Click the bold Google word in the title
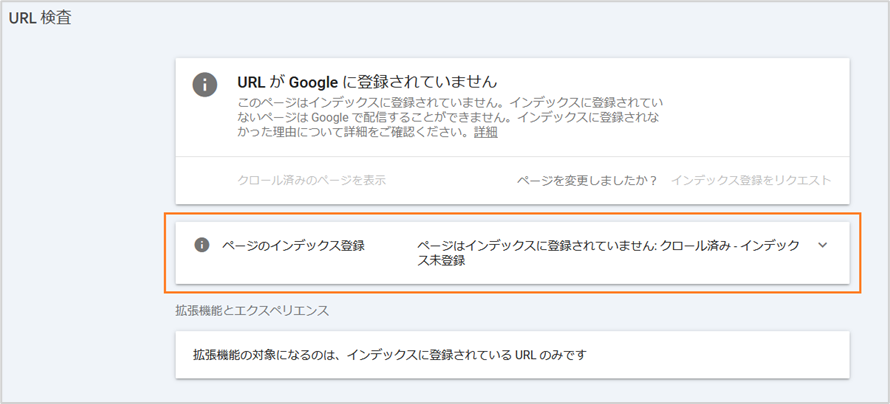The width and height of the screenshot is (890, 404). (x=314, y=82)
